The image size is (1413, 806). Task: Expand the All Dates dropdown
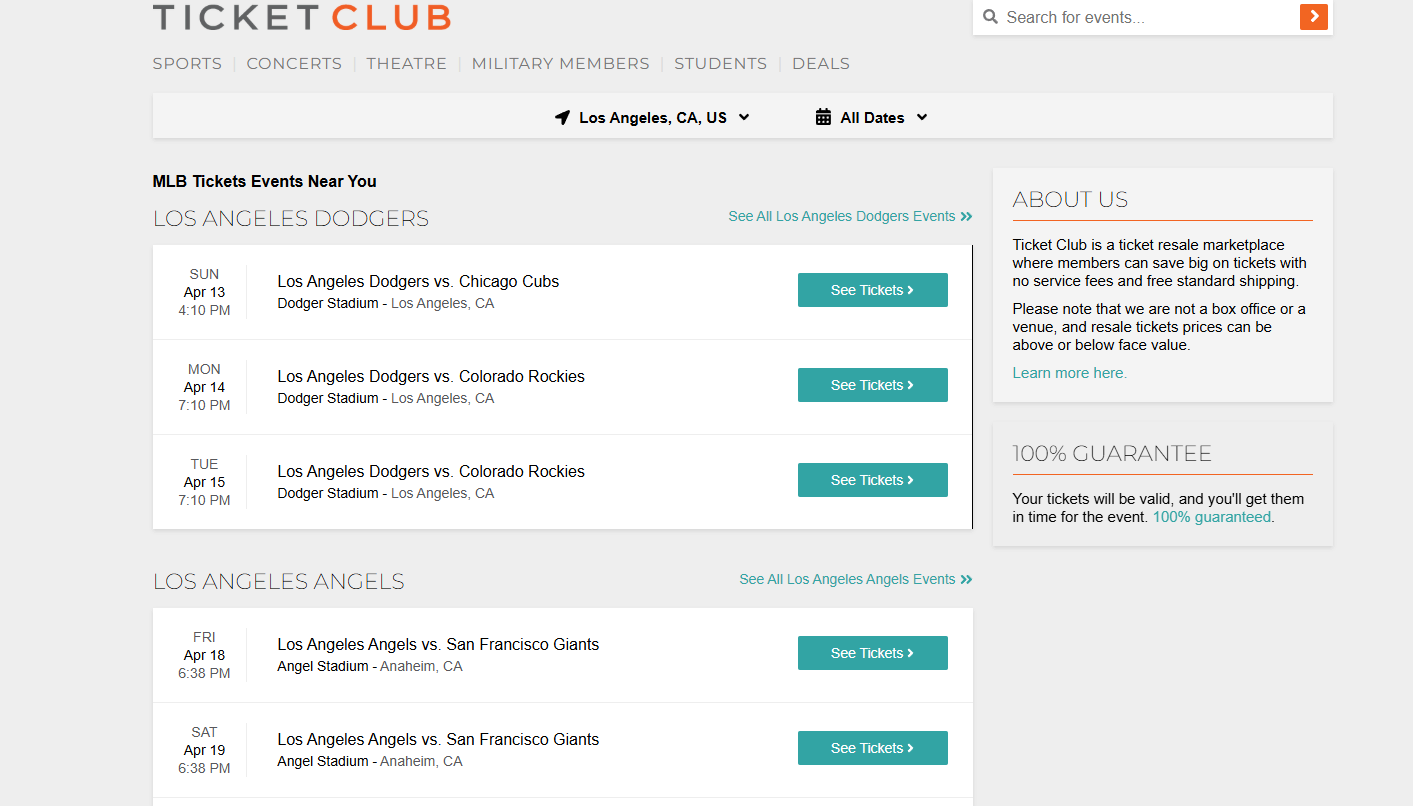coord(872,118)
